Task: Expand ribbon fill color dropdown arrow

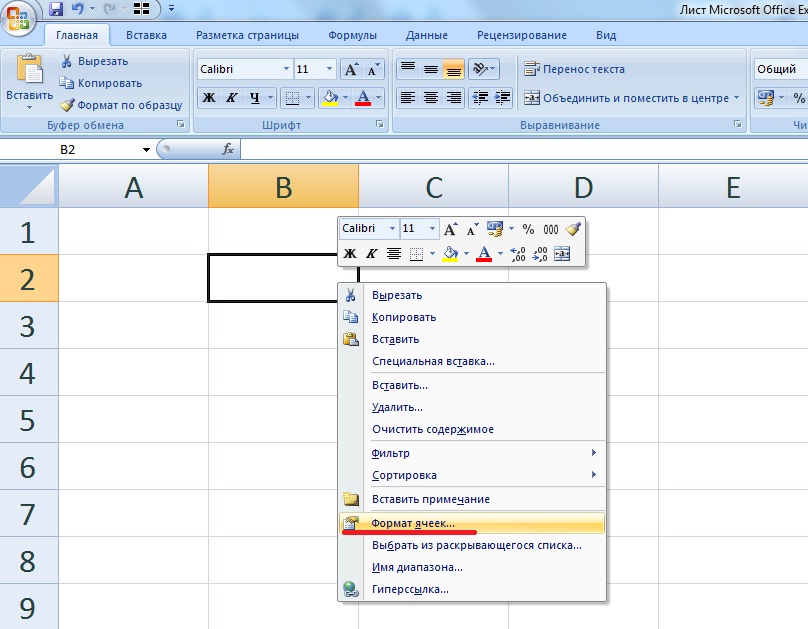Action: pos(345,98)
